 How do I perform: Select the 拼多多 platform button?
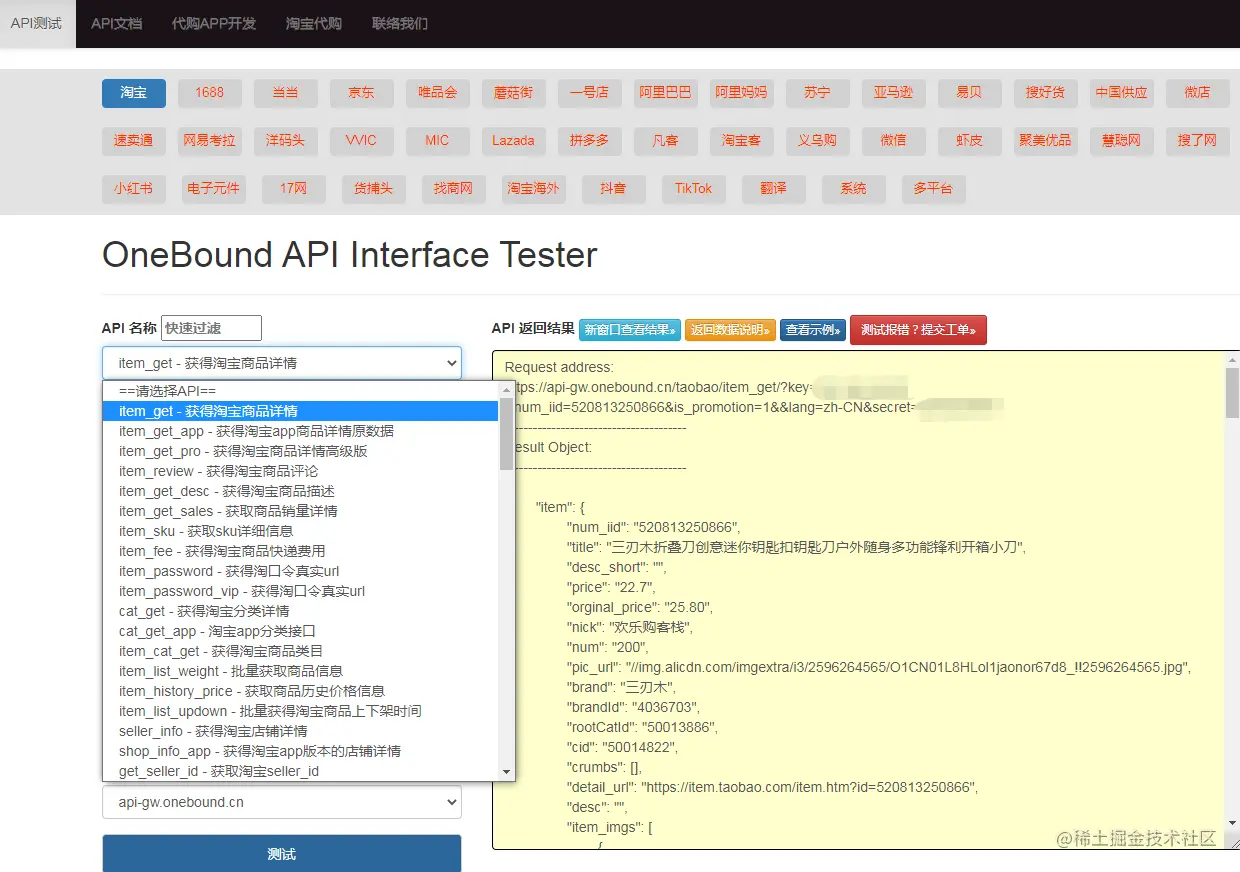(590, 141)
